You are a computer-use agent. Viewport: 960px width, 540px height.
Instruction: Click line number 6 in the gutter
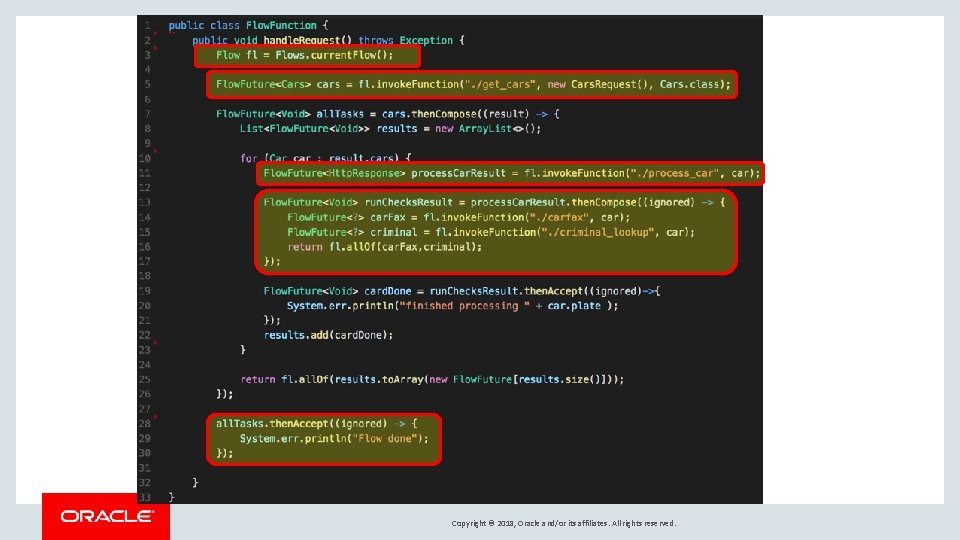coord(147,99)
